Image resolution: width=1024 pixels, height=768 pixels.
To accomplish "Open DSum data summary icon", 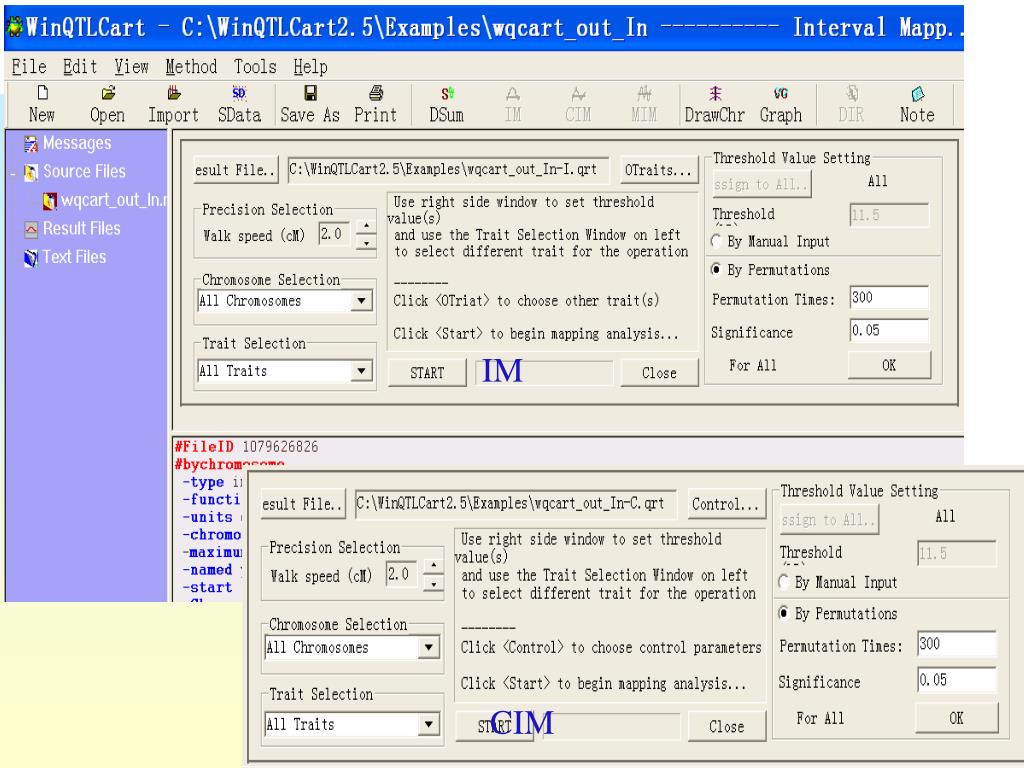I will [447, 104].
